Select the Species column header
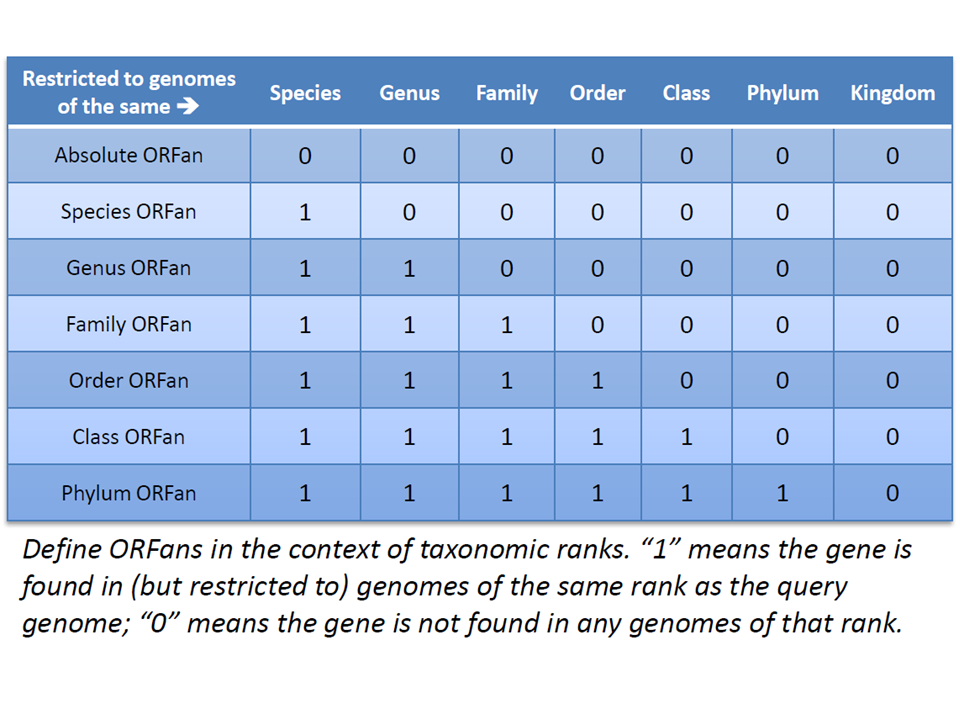This screenshot has width=960, height=720. click(x=305, y=93)
